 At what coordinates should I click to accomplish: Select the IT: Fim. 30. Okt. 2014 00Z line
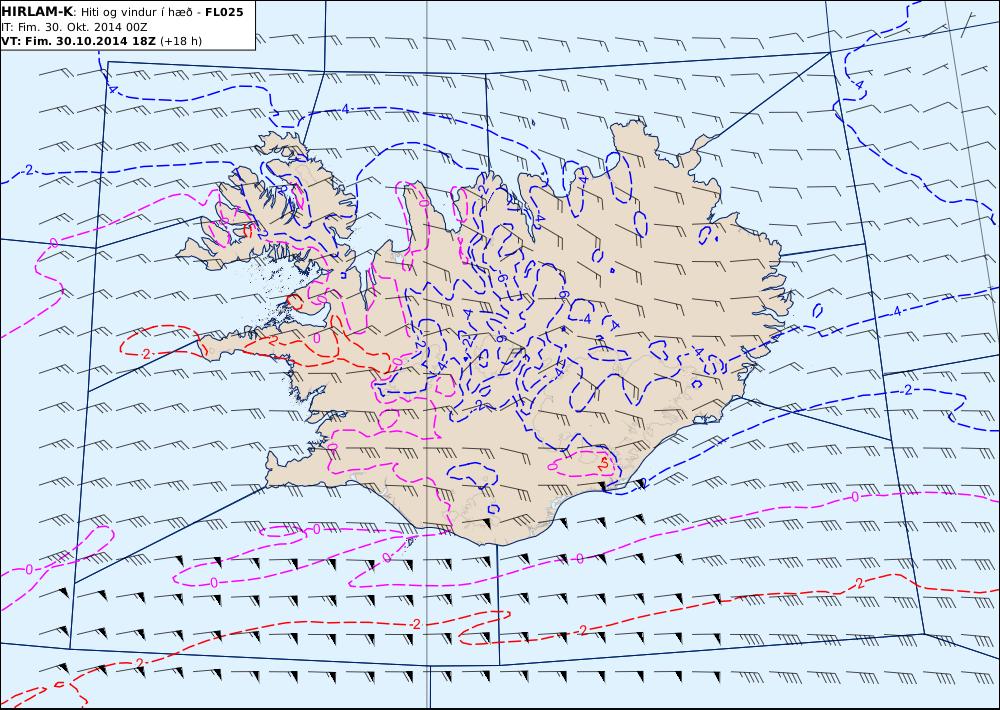pyautogui.click(x=74, y=27)
